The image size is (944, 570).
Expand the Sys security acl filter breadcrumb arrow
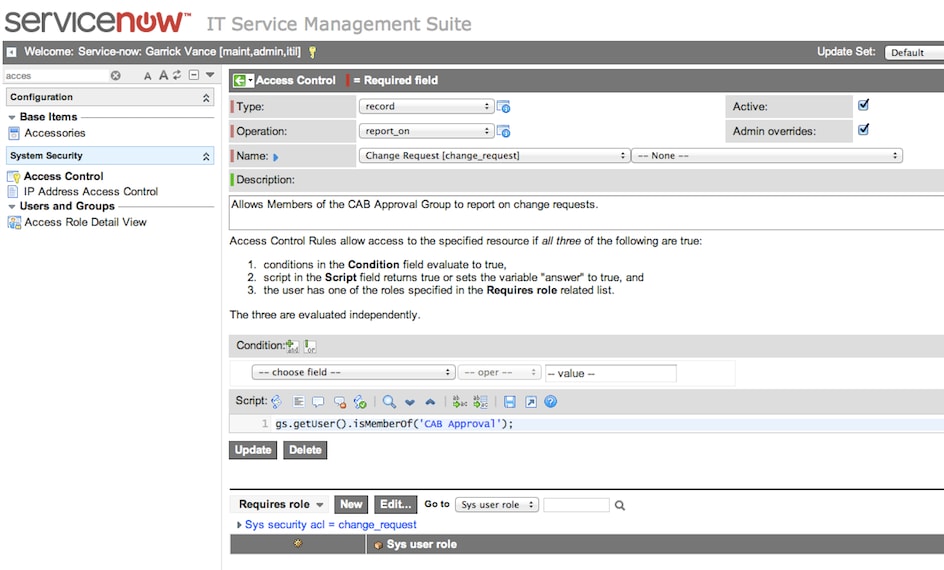point(239,525)
